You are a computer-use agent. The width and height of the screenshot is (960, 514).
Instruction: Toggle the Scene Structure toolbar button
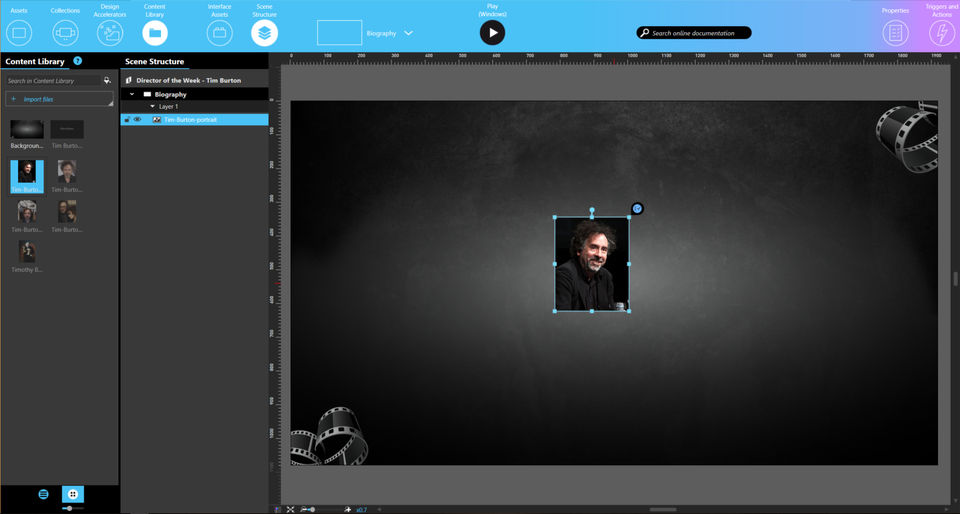pos(264,33)
